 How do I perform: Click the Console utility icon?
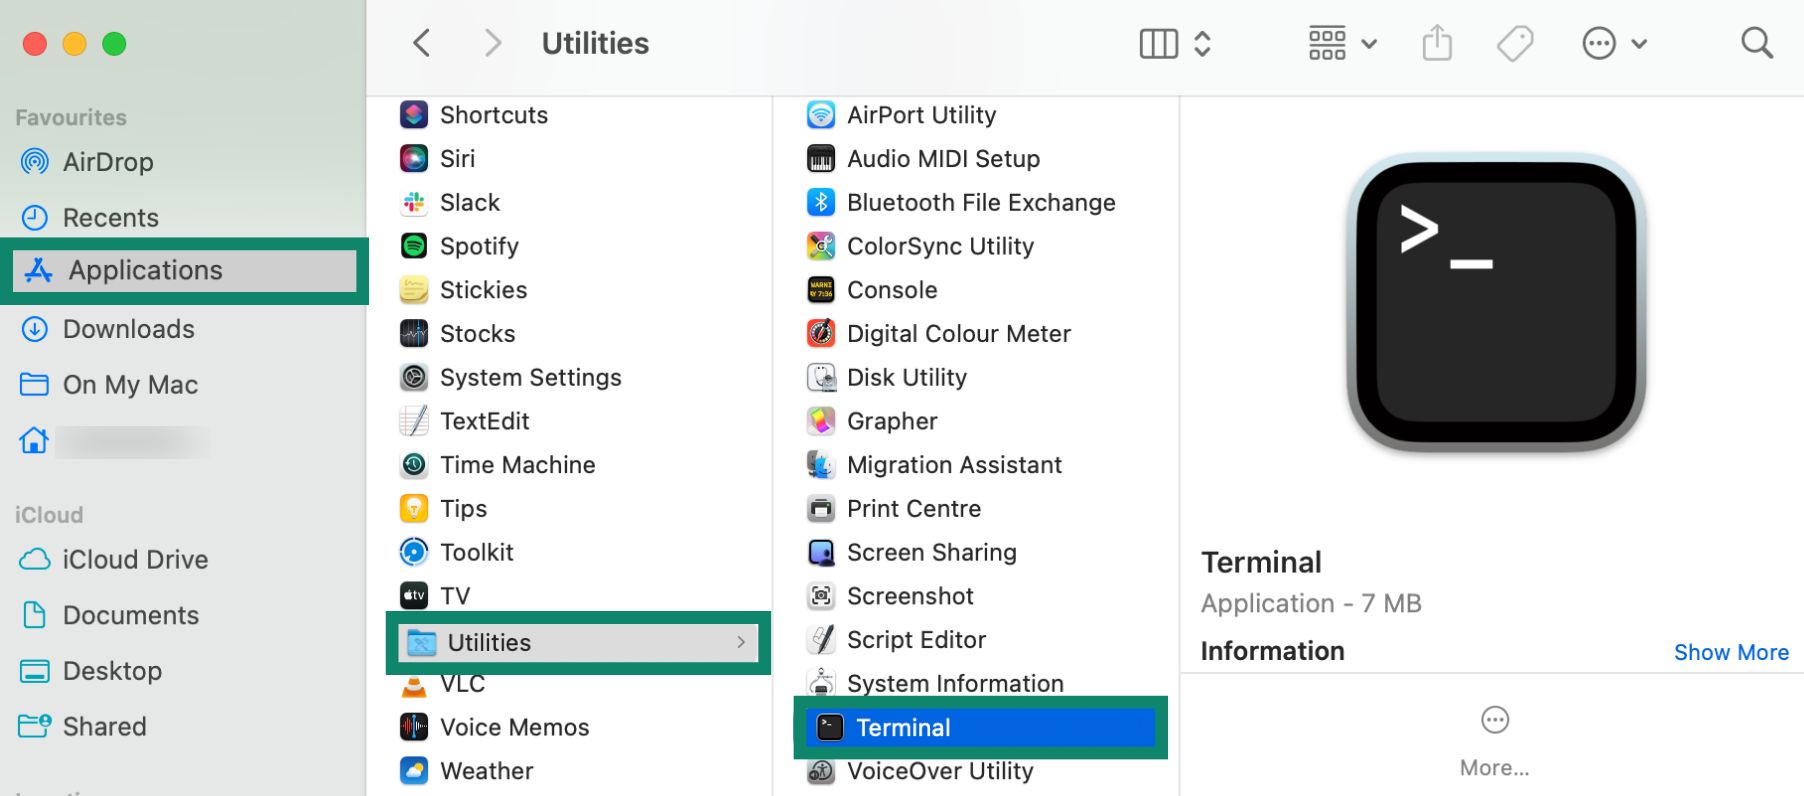point(820,290)
